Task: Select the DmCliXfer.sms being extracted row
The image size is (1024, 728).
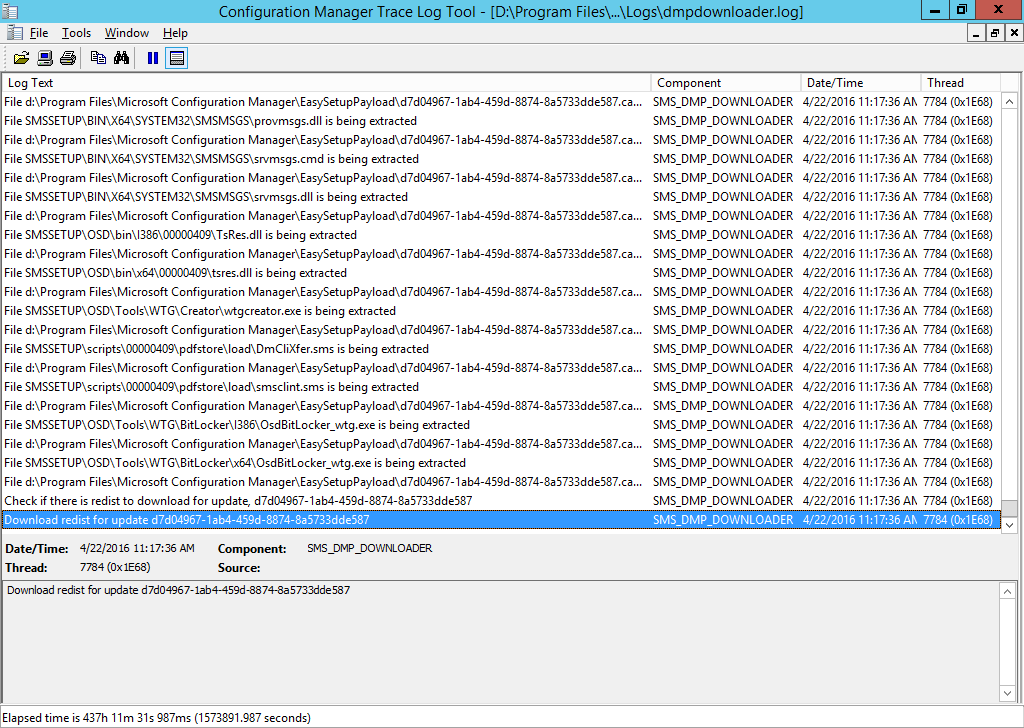Action: pos(502,349)
